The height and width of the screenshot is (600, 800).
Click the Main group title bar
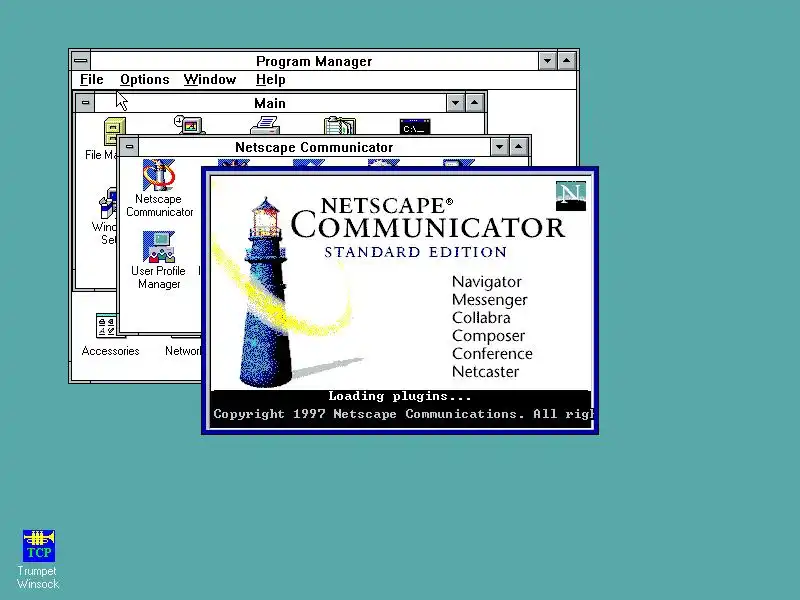point(270,103)
